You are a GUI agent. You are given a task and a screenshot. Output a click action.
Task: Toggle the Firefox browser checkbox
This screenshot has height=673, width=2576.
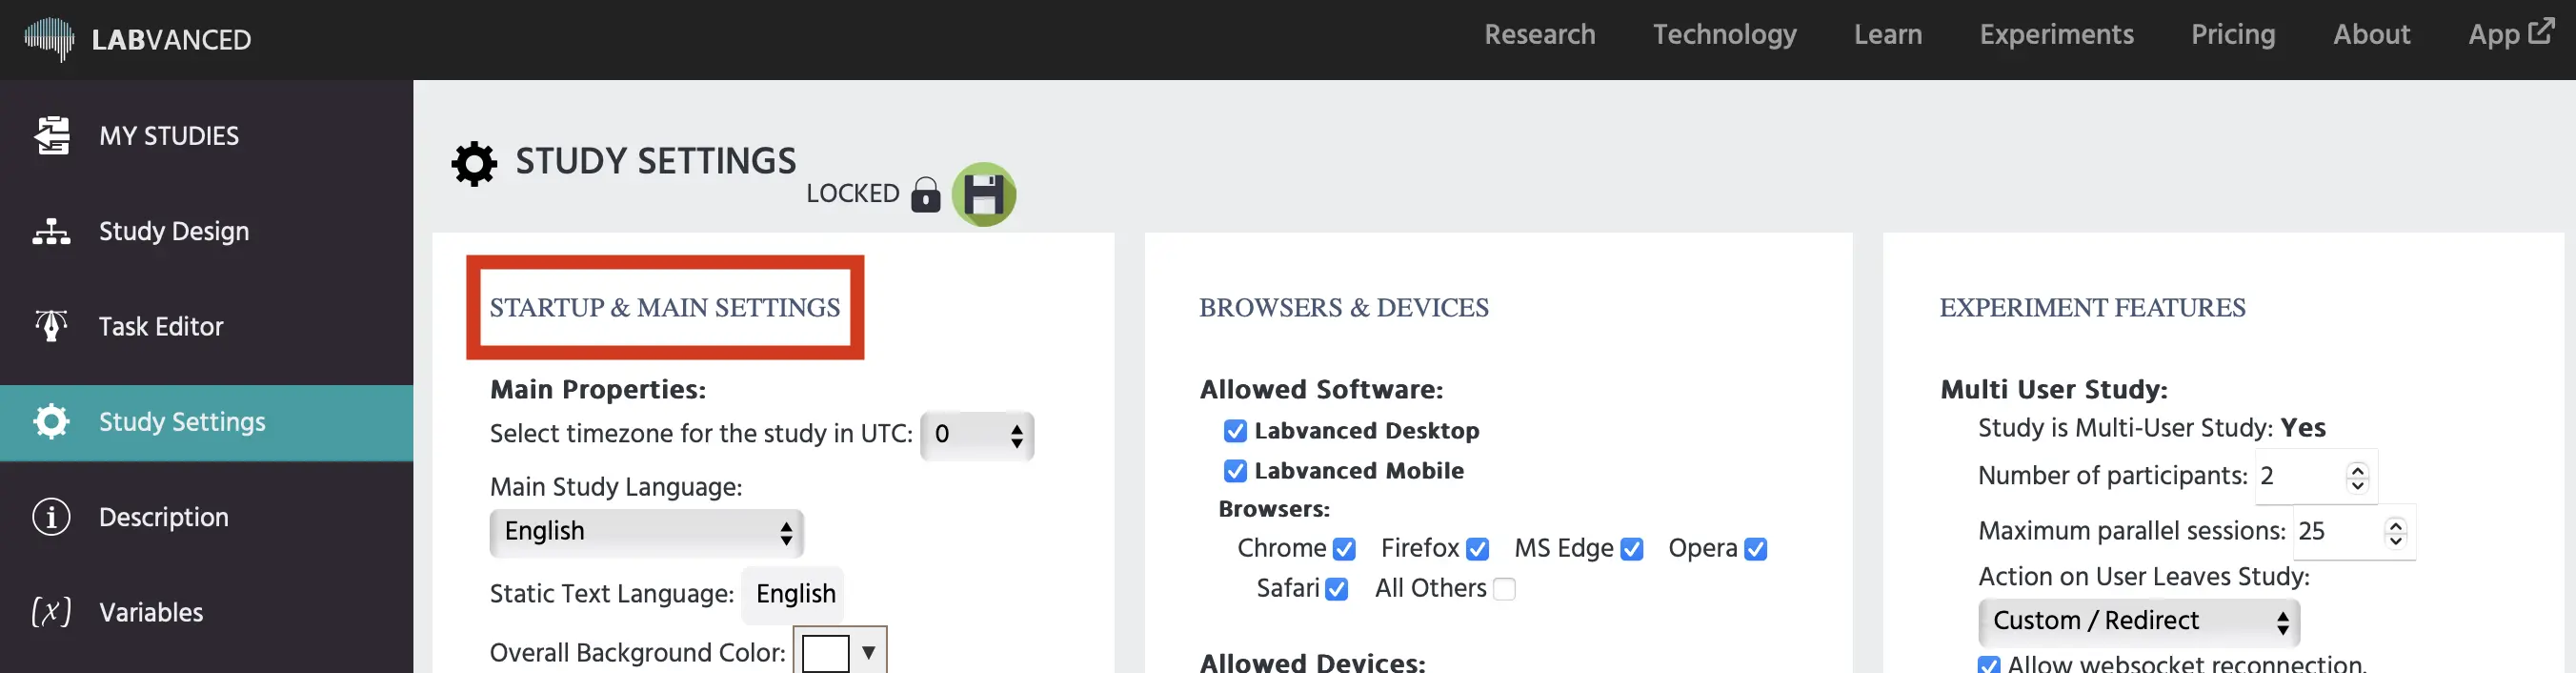(x=1477, y=549)
